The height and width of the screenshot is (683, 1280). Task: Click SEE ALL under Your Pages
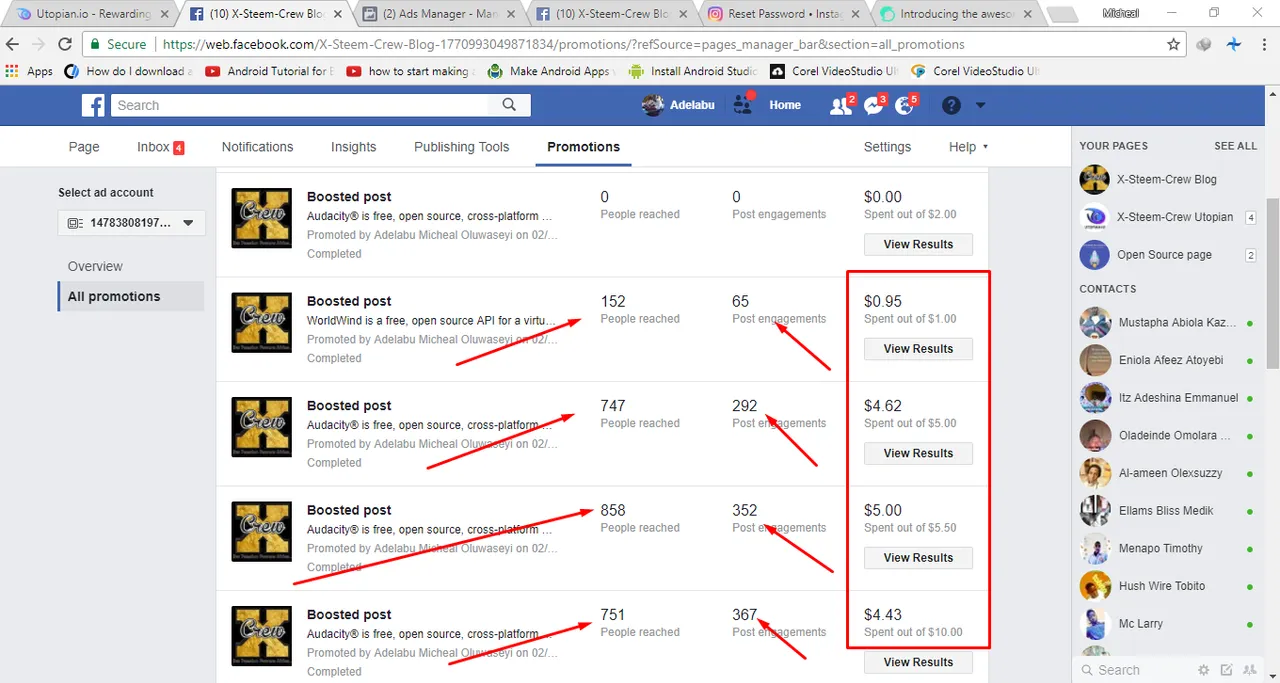1235,146
